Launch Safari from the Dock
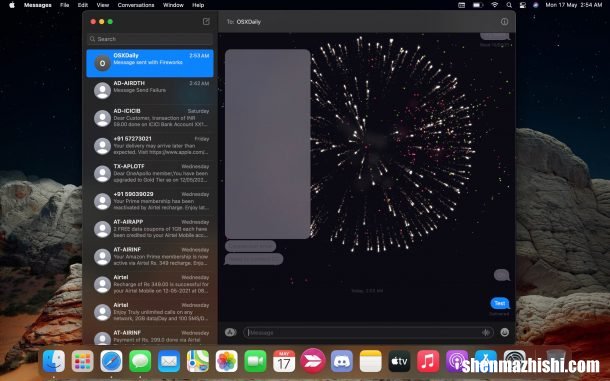The width and height of the screenshot is (610, 381). 111,361
